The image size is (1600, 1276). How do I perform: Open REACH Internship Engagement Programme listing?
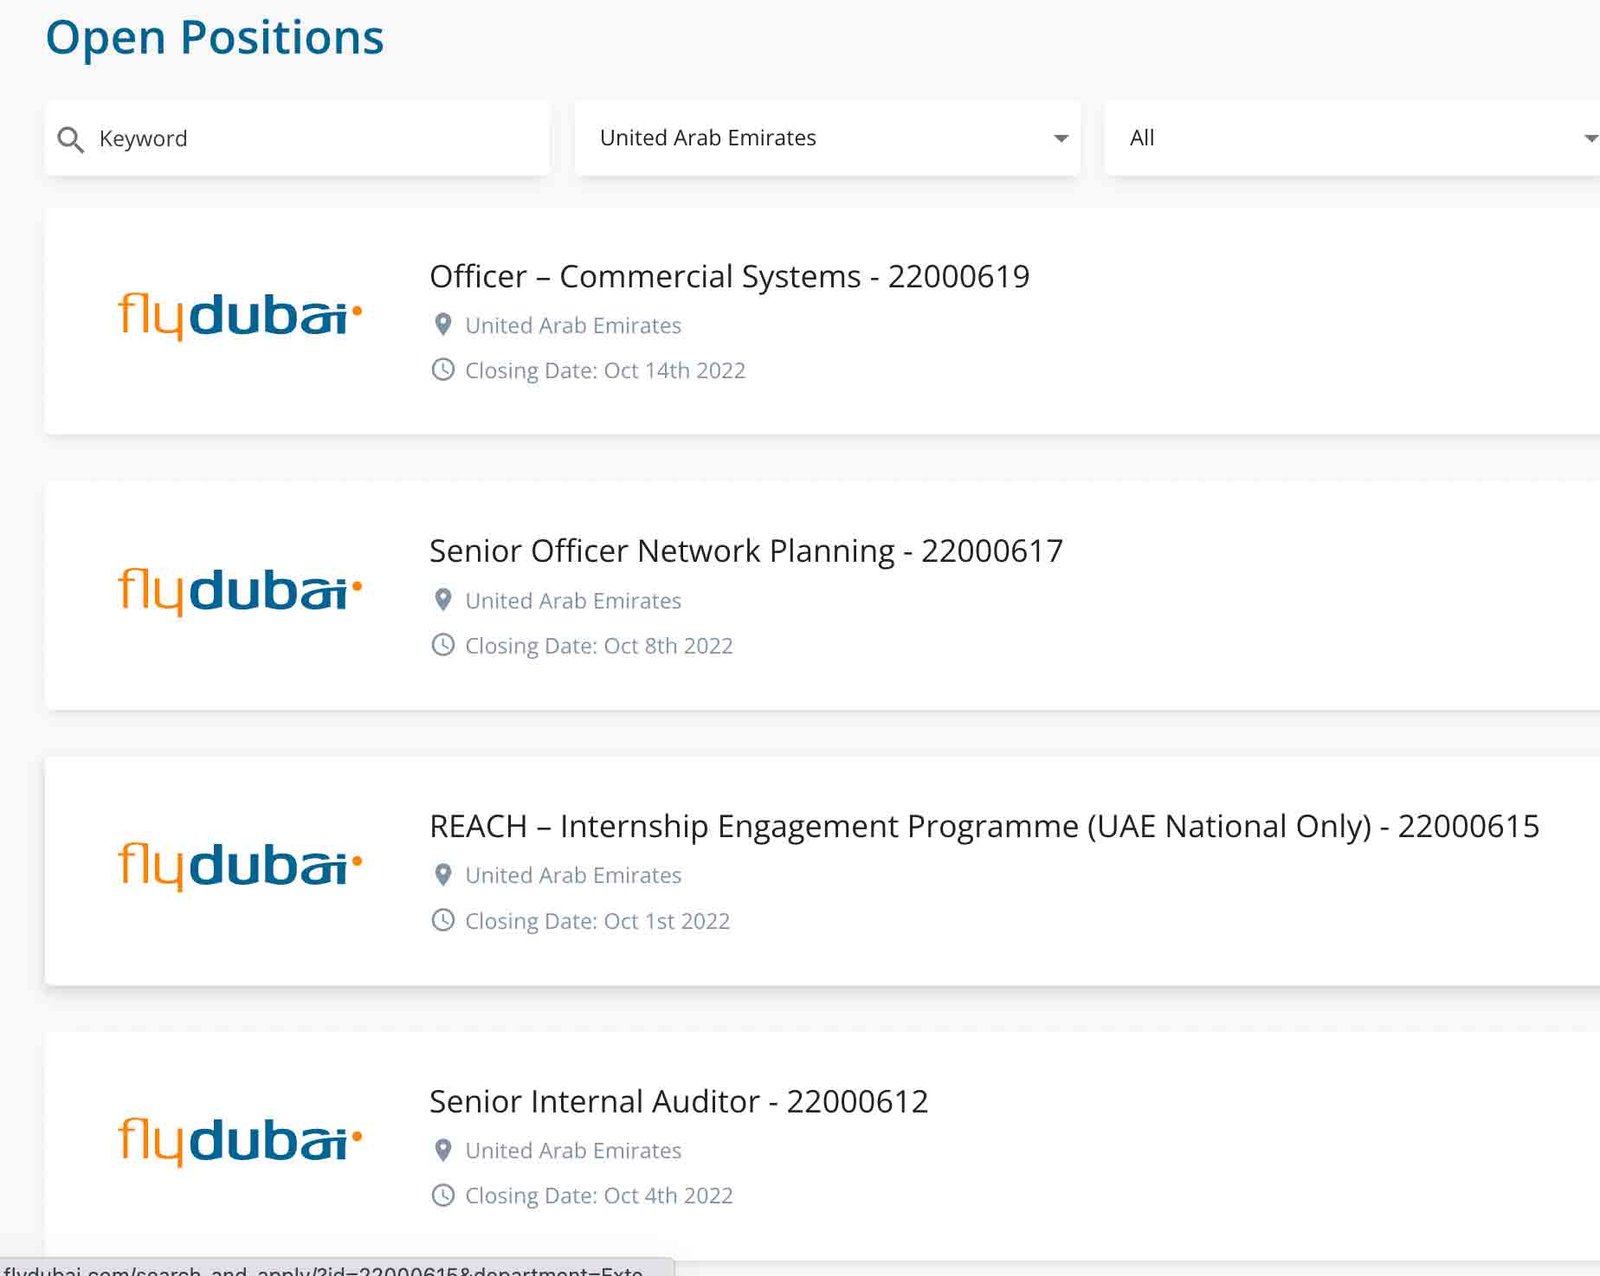pyautogui.click(x=984, y=827)
